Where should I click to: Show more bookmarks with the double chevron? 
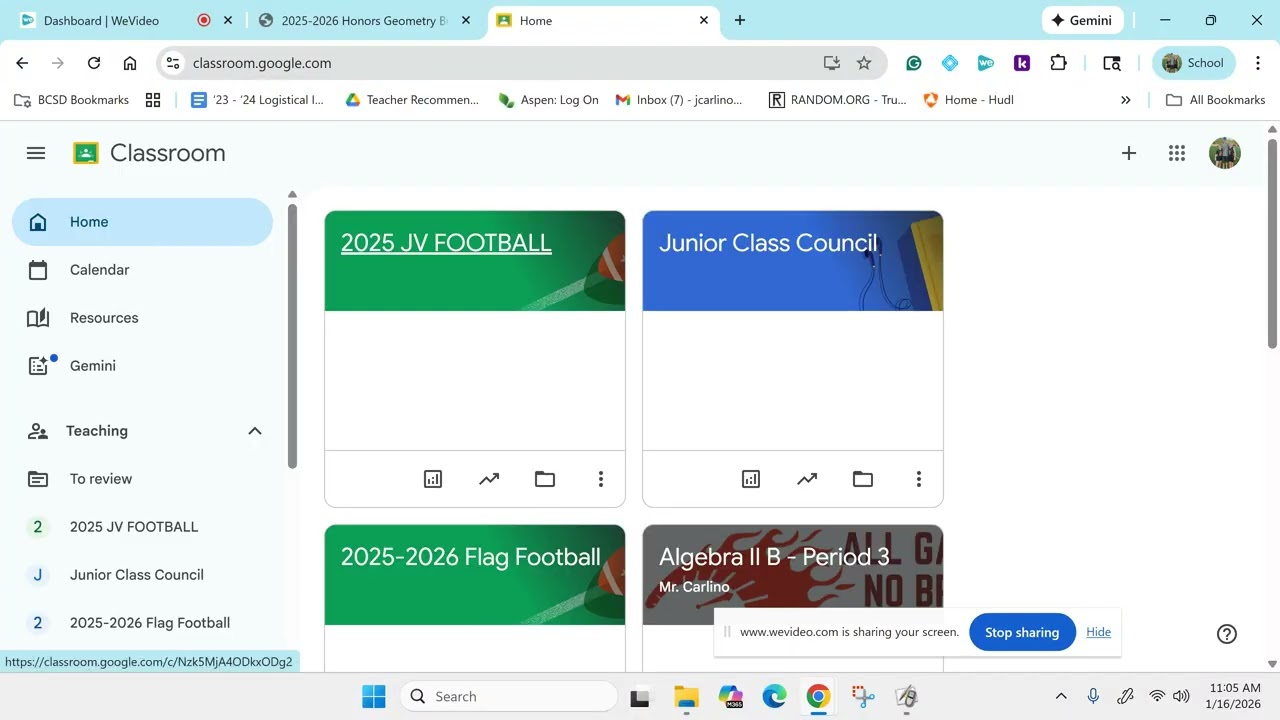point(1126,100)
